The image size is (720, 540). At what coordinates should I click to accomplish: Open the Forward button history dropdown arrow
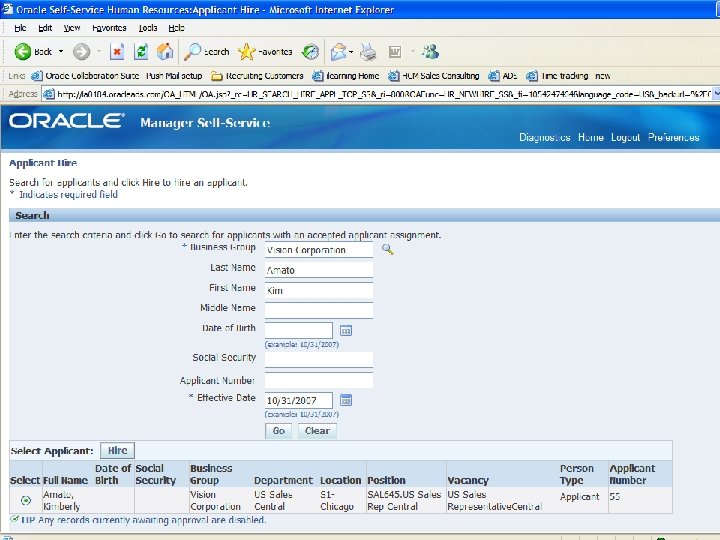(99, 51)
